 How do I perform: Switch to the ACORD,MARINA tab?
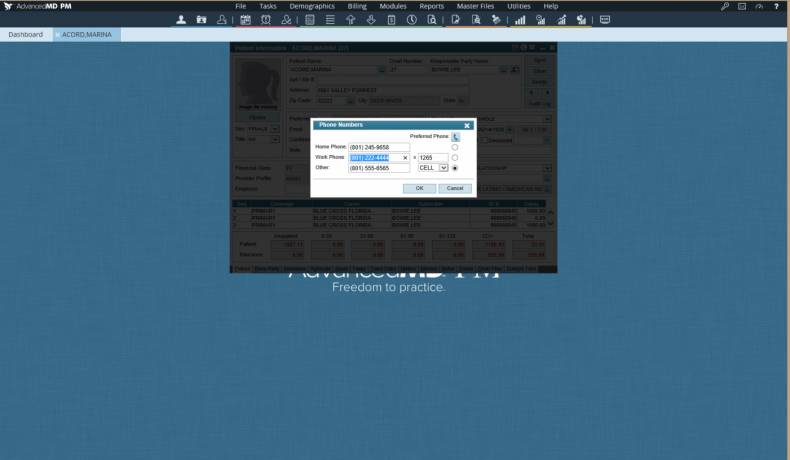pos(87,34)
